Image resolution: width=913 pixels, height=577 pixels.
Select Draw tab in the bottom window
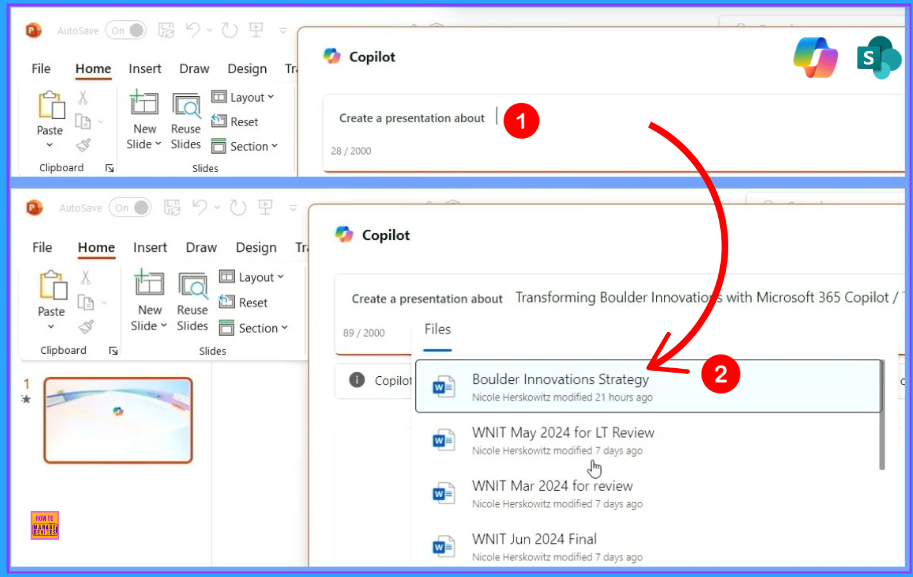coord(201,247)
